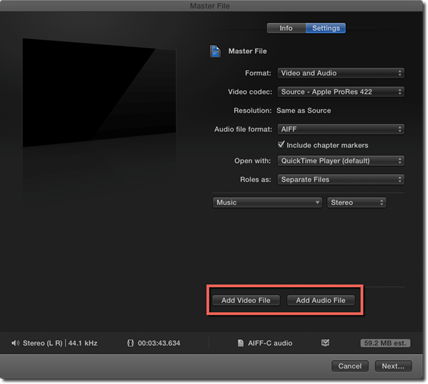Toggle Include chapter markers checkbox

pos(281,145)
